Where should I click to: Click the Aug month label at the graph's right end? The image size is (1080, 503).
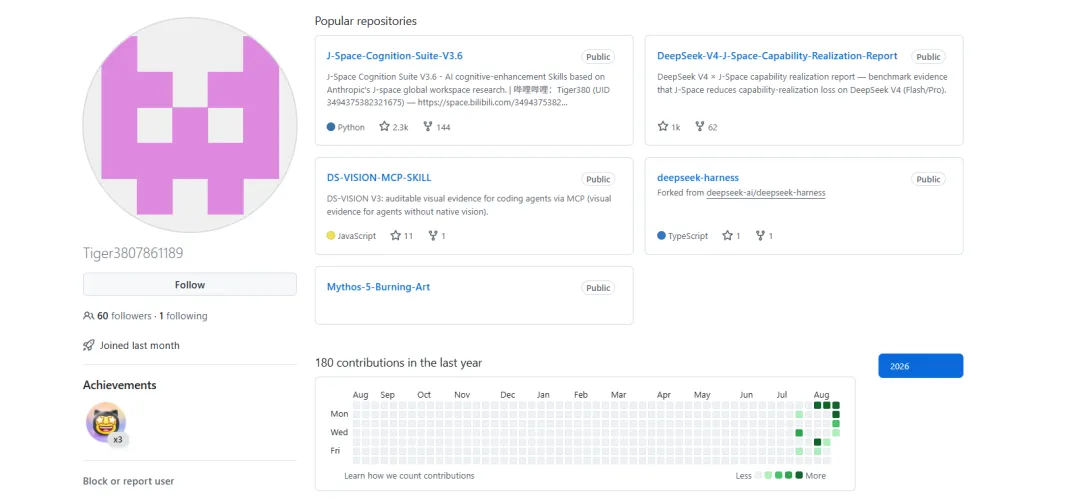point(821,395)
